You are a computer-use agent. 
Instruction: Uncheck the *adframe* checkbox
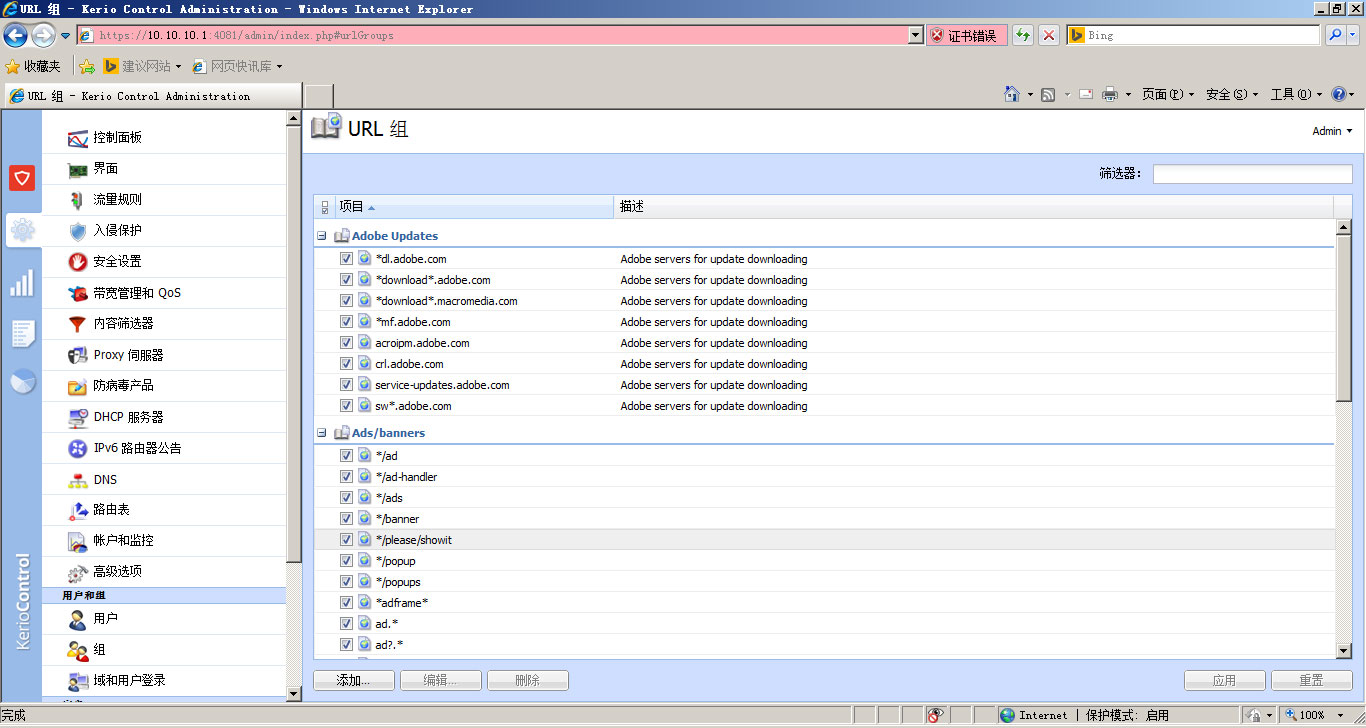(x=346, y=602)
